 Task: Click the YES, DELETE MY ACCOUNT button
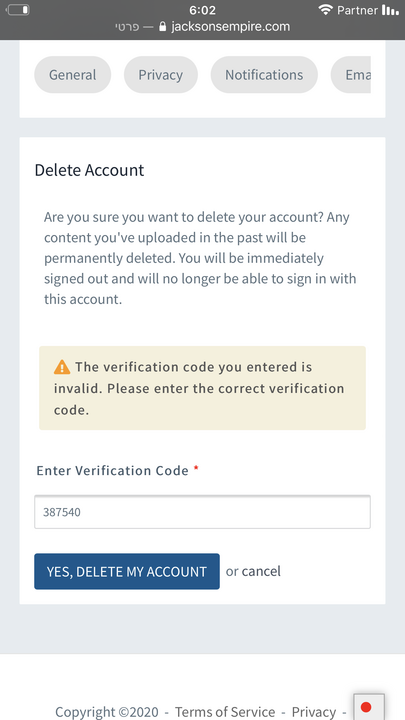tap(127, 571)
